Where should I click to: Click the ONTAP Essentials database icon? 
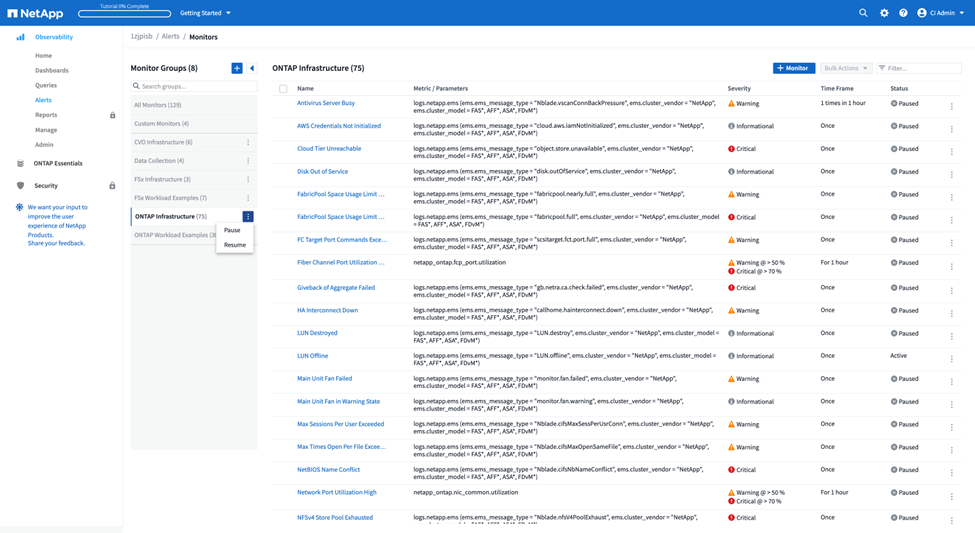click(x=21, y=164)
